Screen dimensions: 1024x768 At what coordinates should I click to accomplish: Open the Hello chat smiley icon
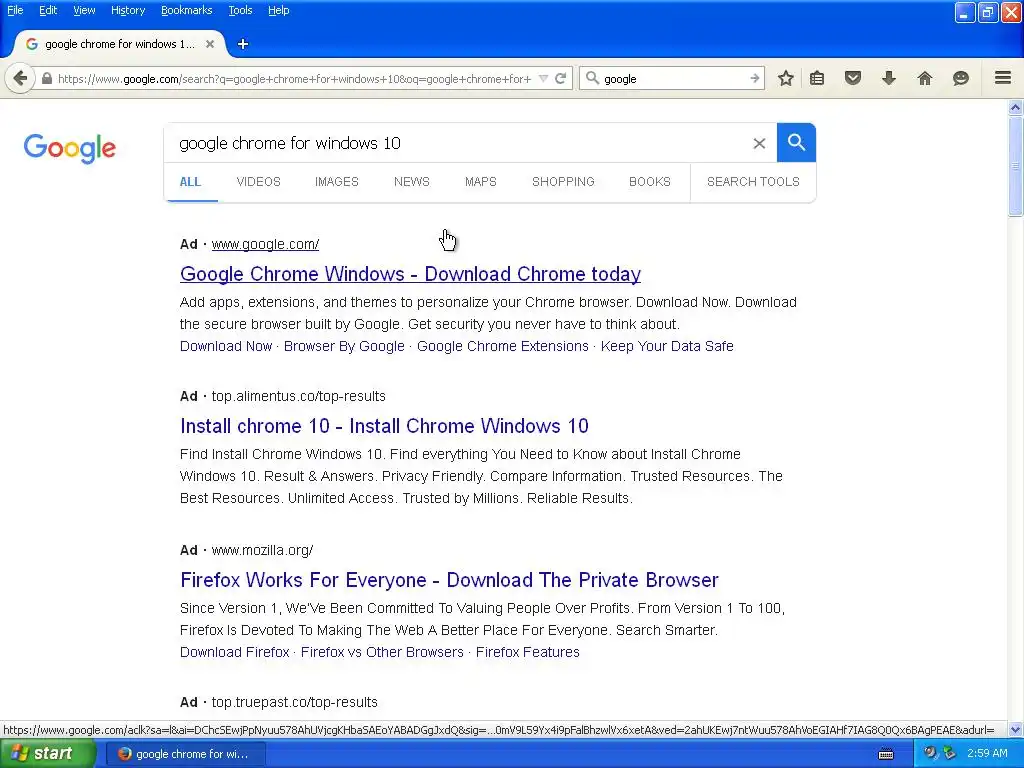pyautogui.click(x=961, y=78)
